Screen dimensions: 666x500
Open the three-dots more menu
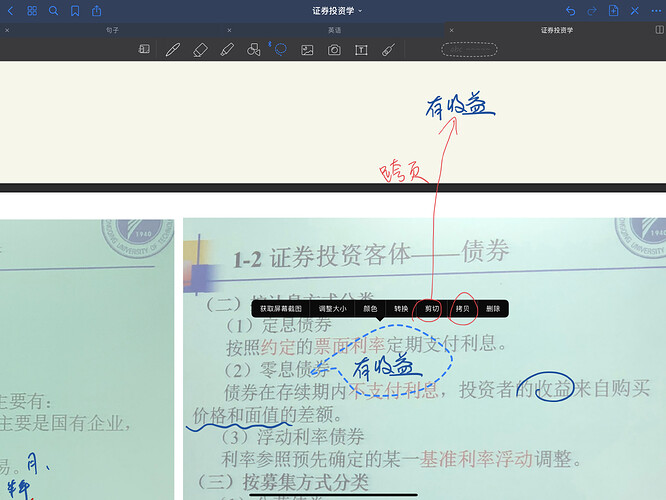(656, 11)
